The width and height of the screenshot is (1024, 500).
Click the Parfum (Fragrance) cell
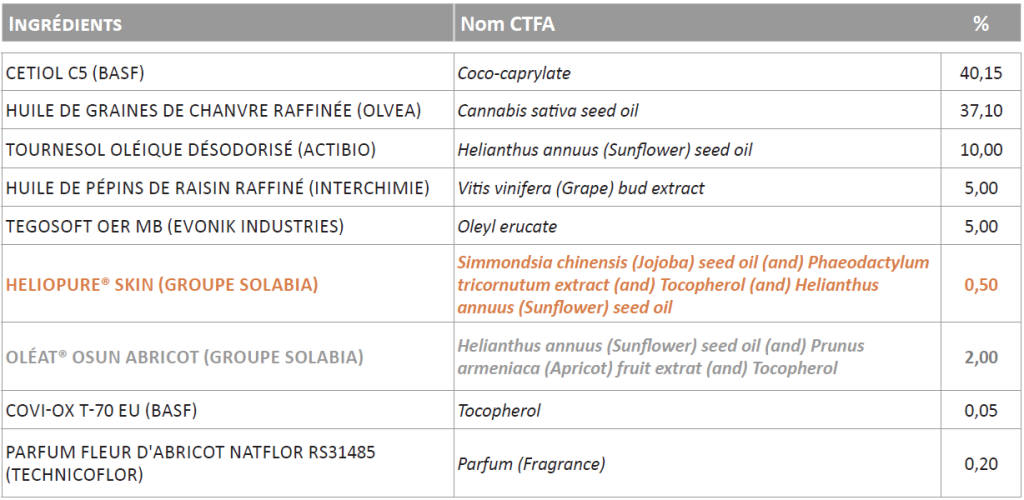tap(697, 463)
